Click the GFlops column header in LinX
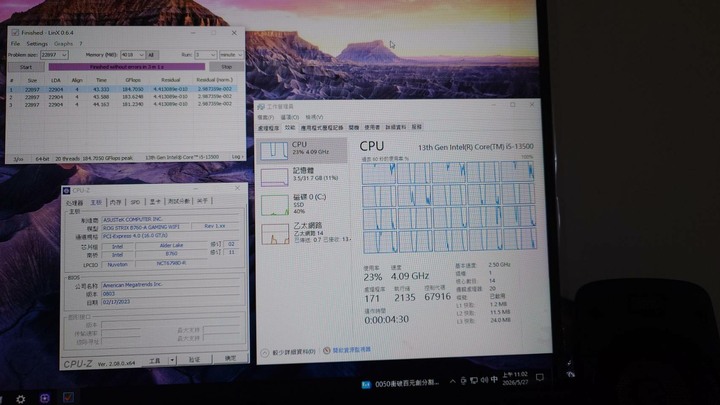Image resolution: width=720 pixels, height=405 pixels. click(x=133, y=80)
